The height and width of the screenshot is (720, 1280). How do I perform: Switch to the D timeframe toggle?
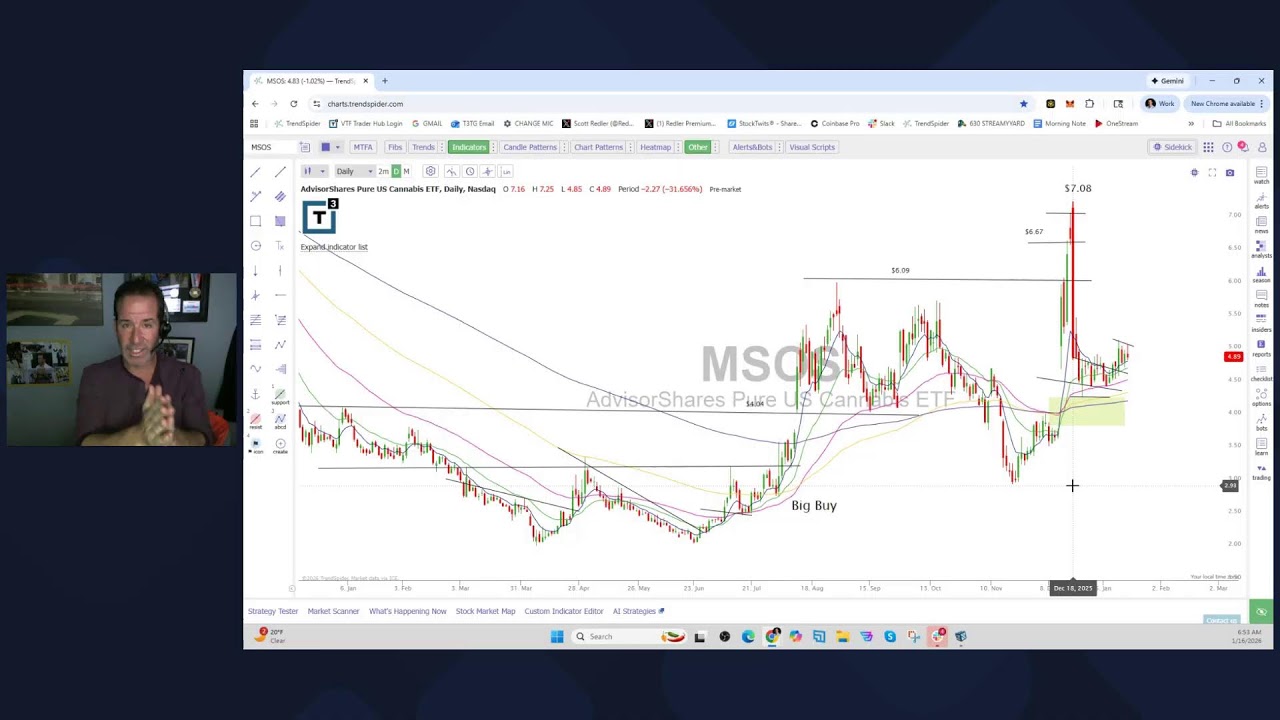[396, 171]
